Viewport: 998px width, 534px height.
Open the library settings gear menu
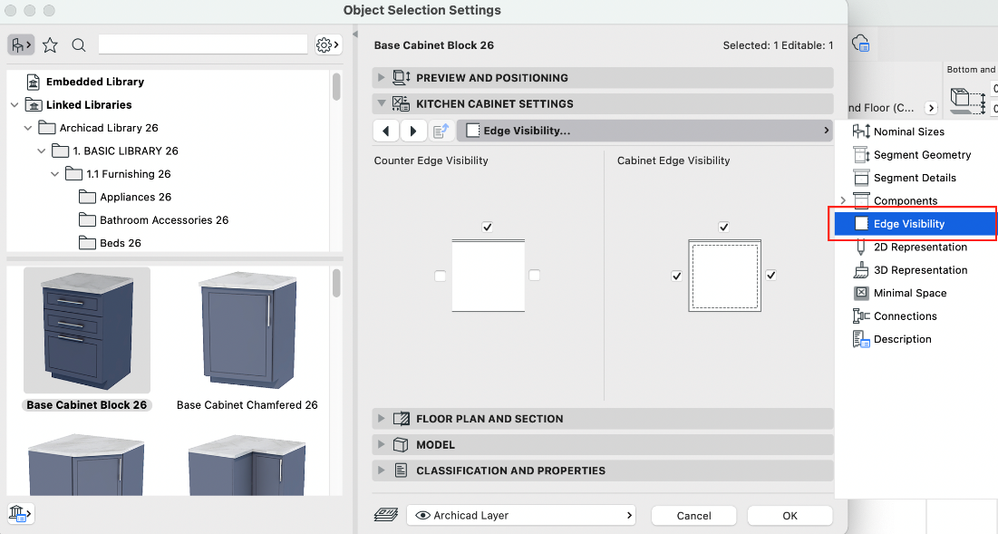[328, 45]
